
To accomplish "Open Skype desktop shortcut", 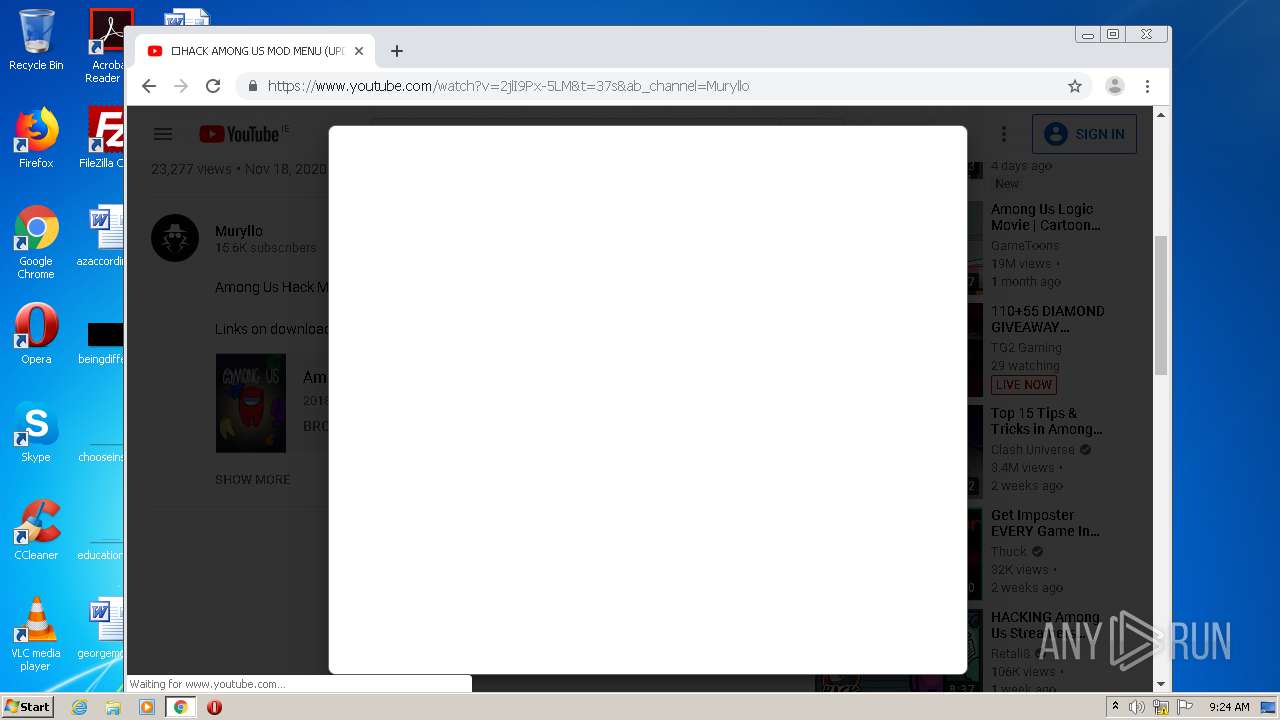I will [36, 432].
